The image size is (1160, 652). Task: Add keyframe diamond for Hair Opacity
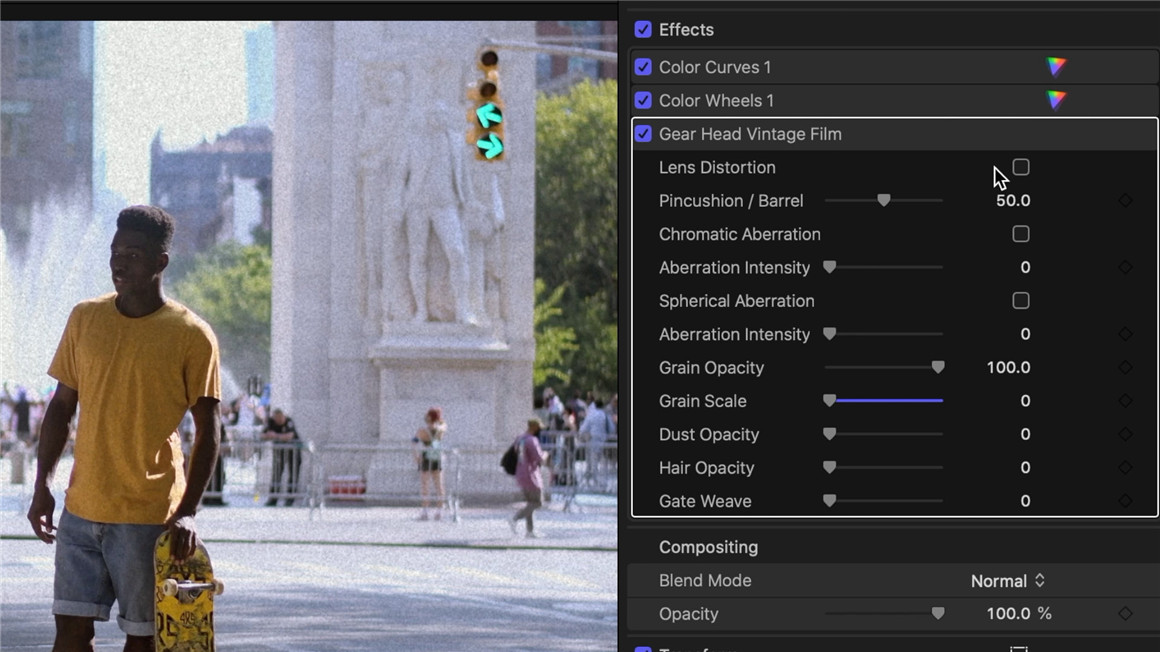(1125, 468)
